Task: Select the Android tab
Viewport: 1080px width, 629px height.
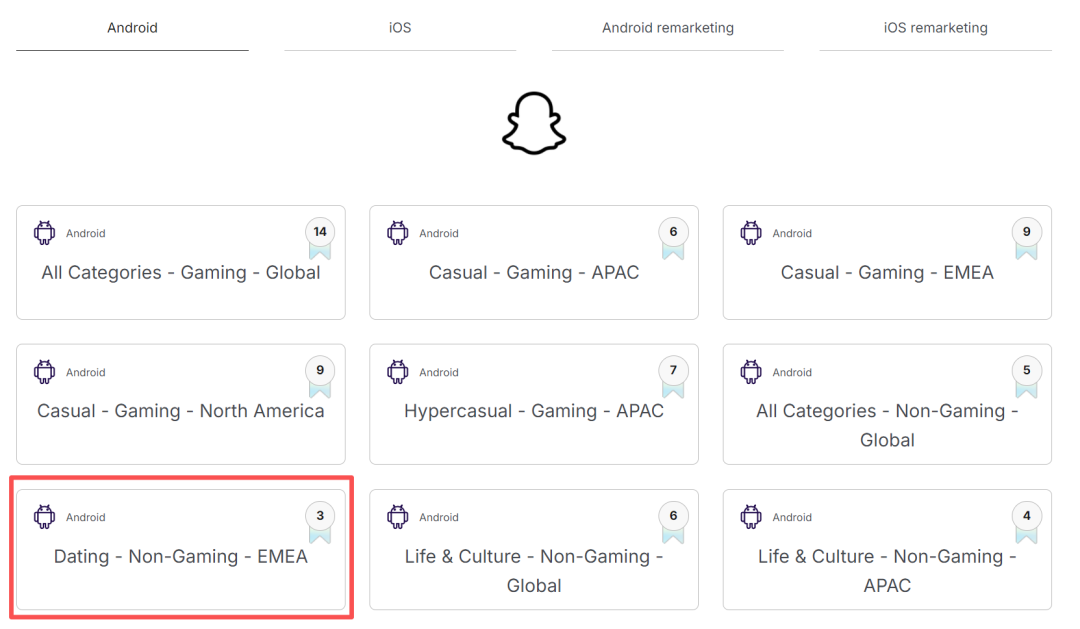Action: click(132, 28)
